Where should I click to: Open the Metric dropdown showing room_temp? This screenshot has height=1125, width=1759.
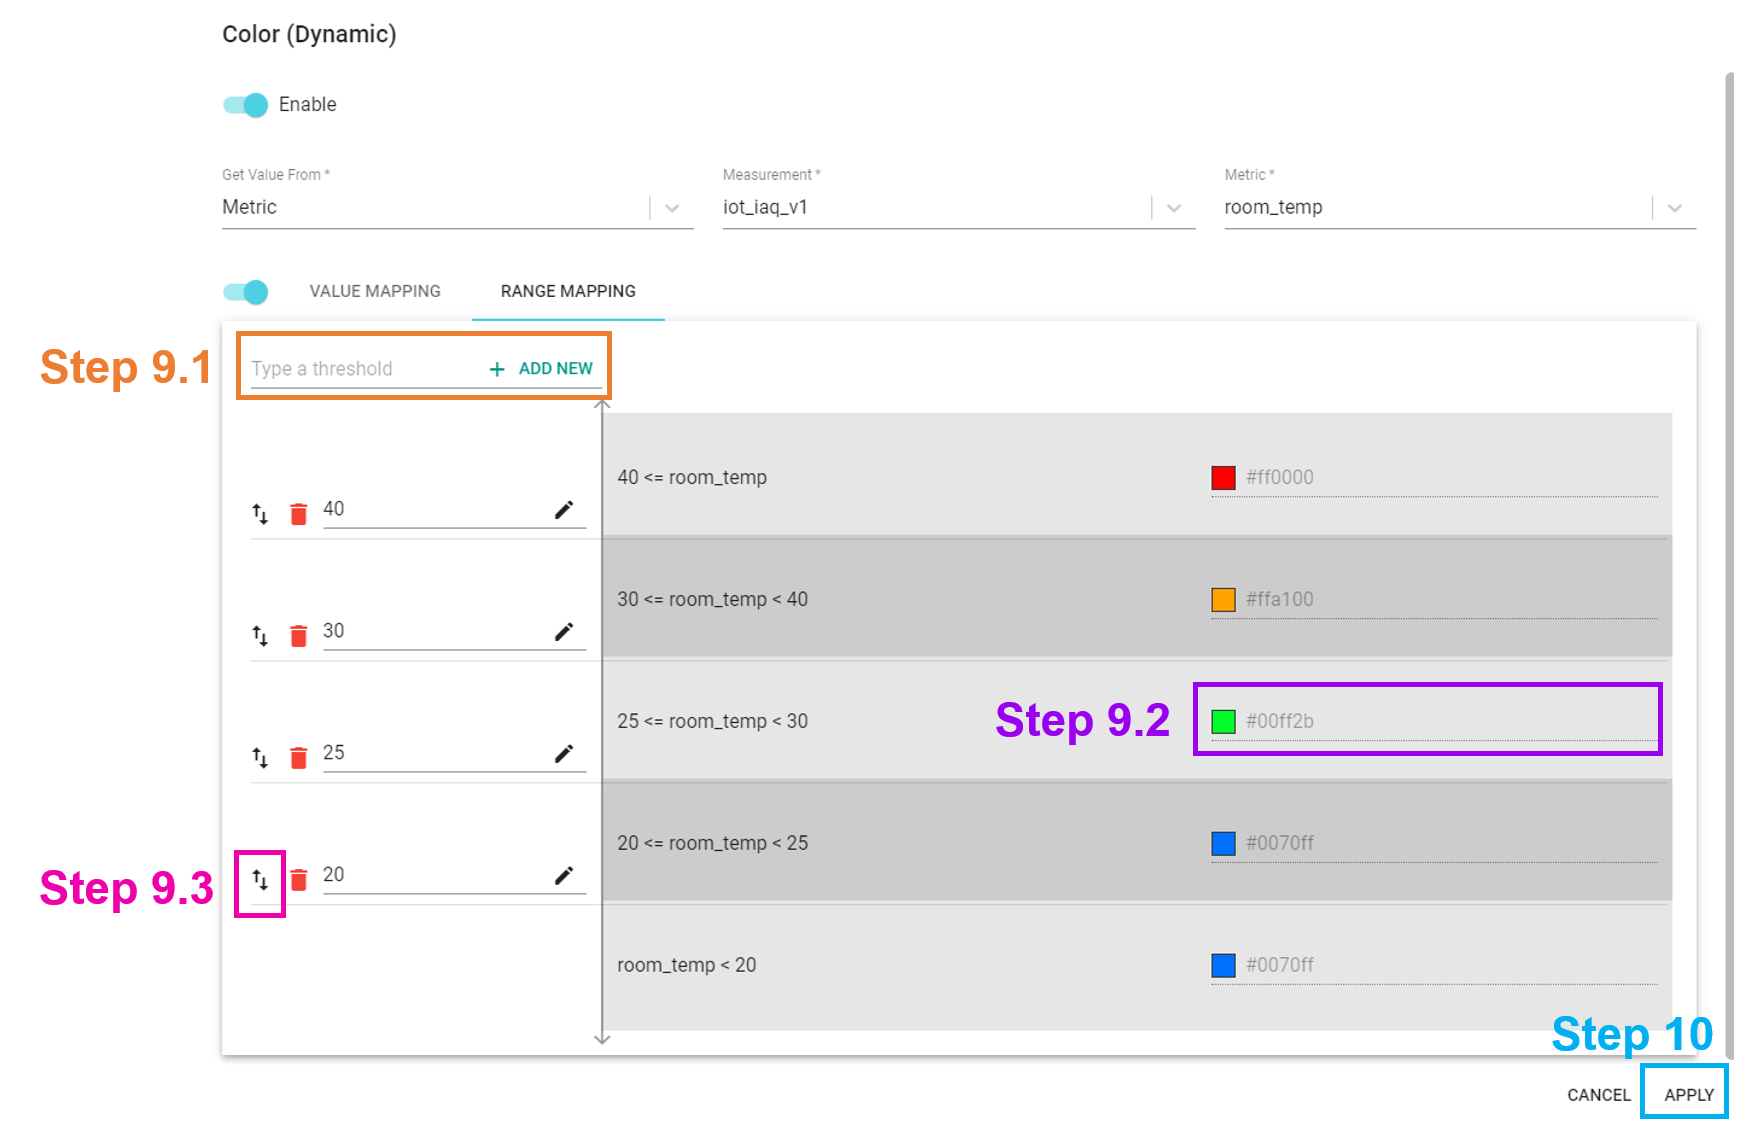pyautogui.click(x=1460, y=207)
